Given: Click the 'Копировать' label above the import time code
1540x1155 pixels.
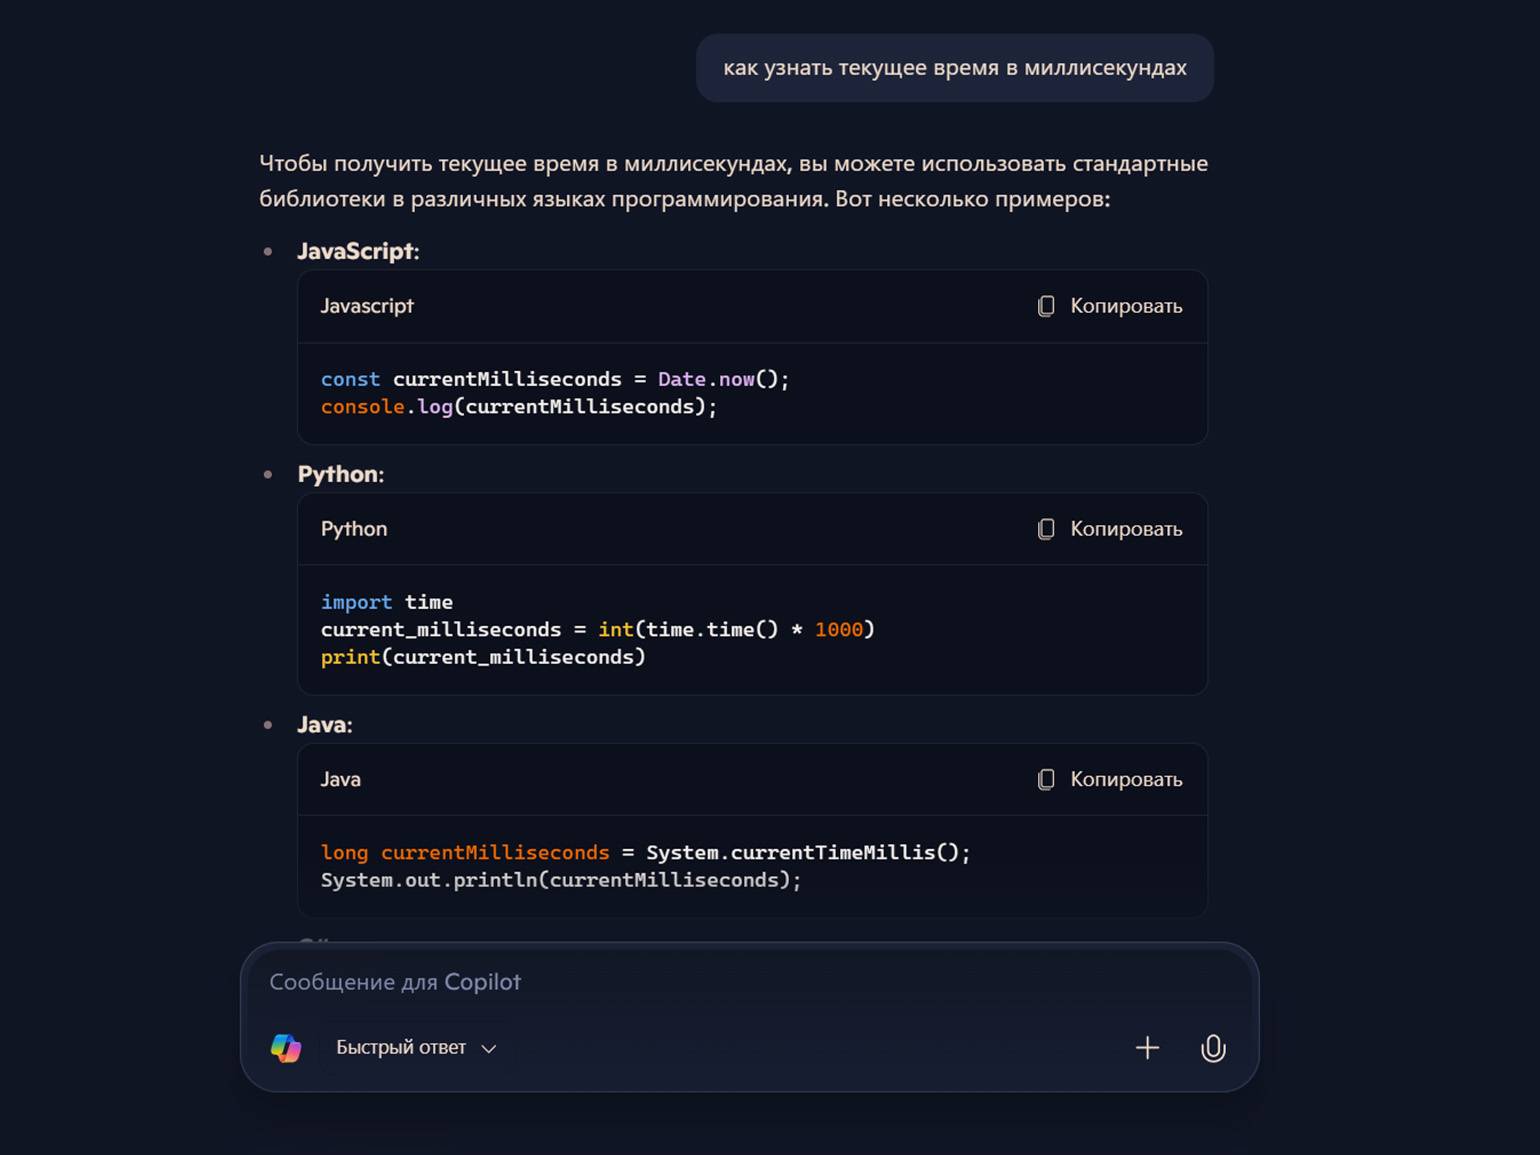Looking at the screenshot, I should (1126, 529).
